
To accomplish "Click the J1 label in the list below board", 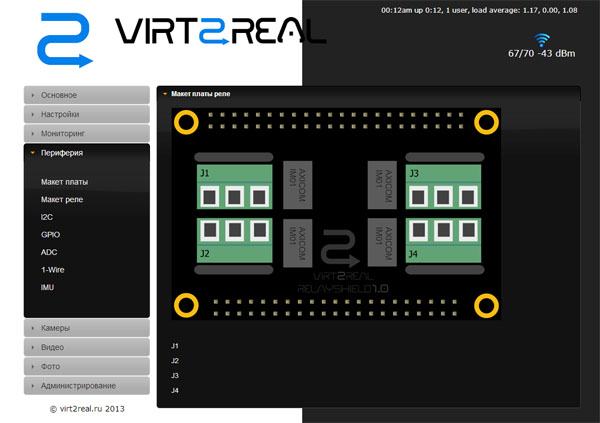I will (175, 346).
